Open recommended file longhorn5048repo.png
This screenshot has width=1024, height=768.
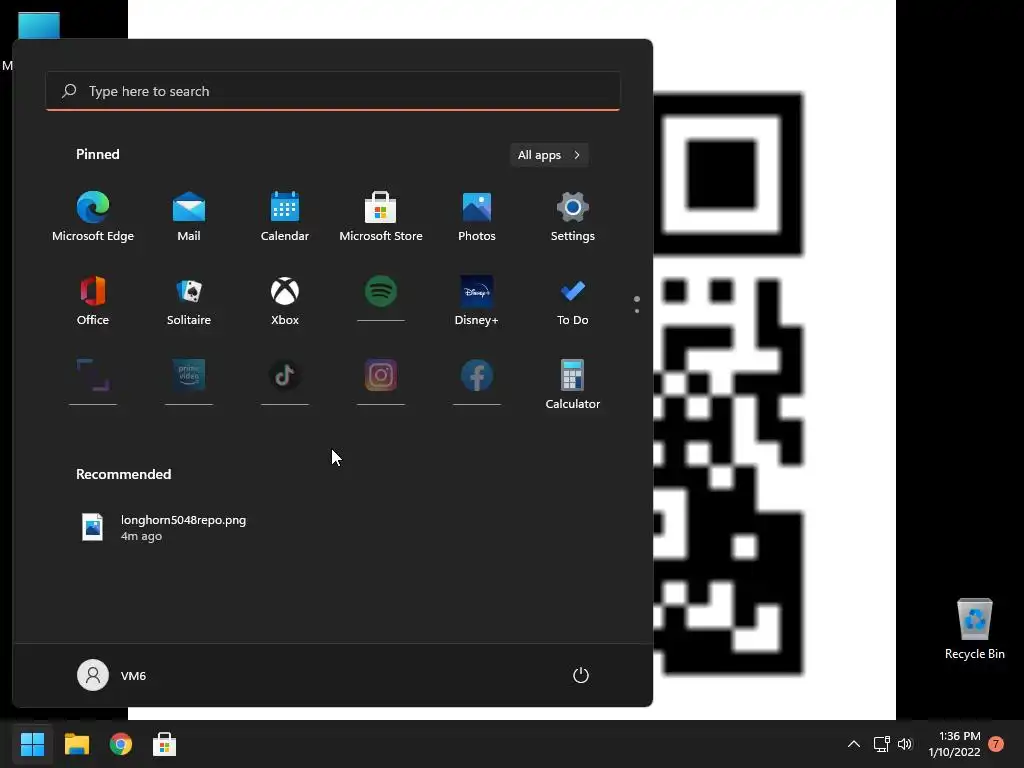point(163,528)
